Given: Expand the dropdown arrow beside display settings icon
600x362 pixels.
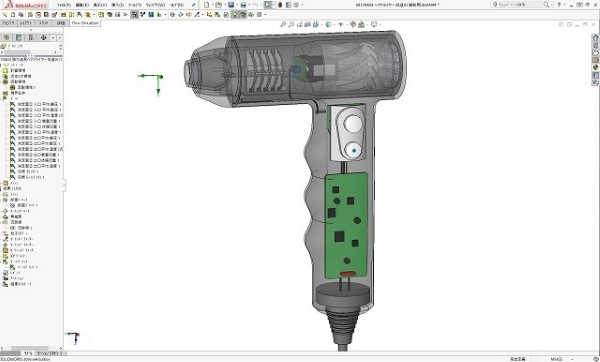Looking at the screenshot, I should tap(379, 24).
